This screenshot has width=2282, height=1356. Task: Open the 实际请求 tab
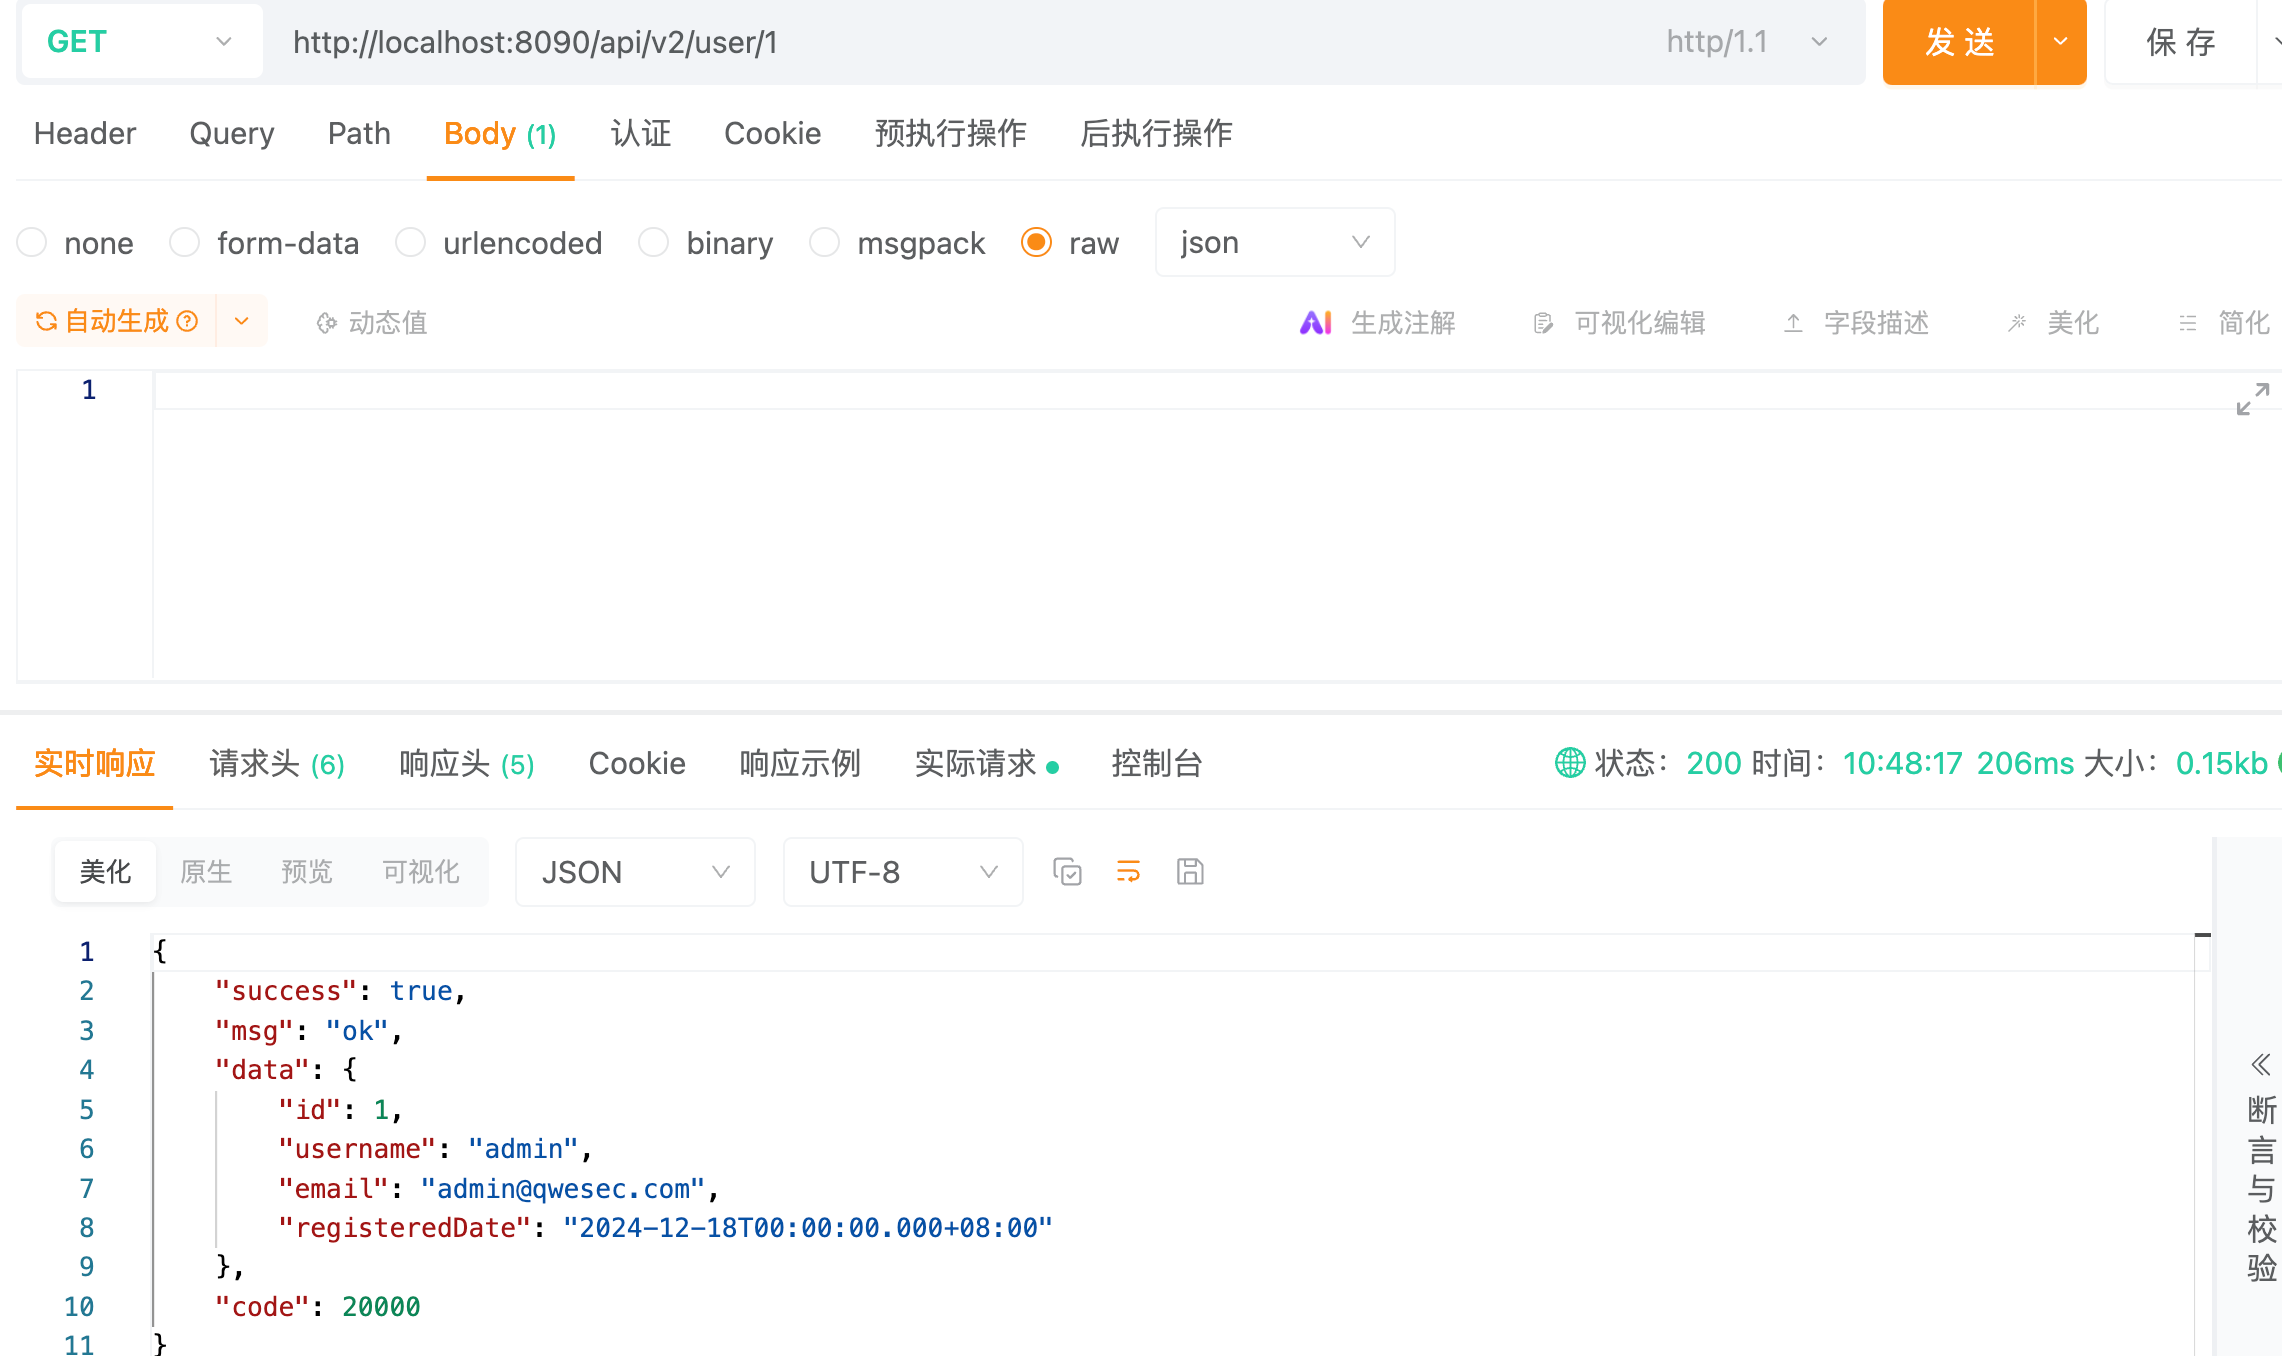(987, 763)
